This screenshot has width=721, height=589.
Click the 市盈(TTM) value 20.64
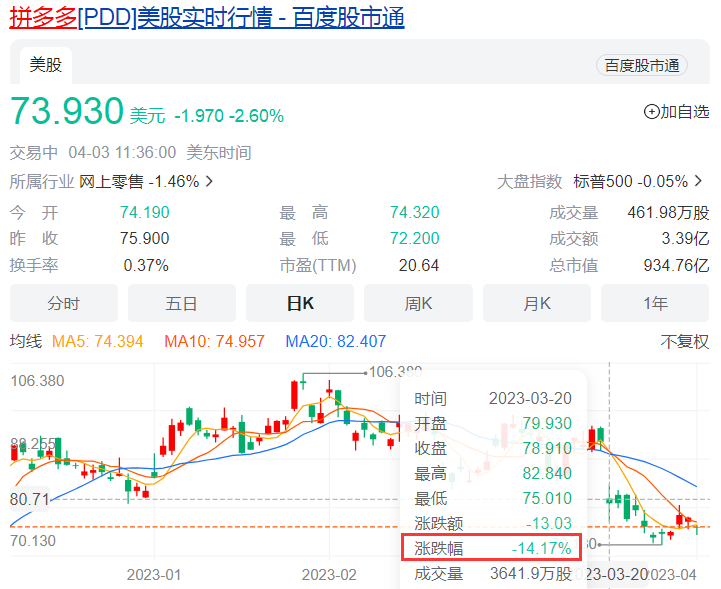pyautogui.click(x=419, y=265)
